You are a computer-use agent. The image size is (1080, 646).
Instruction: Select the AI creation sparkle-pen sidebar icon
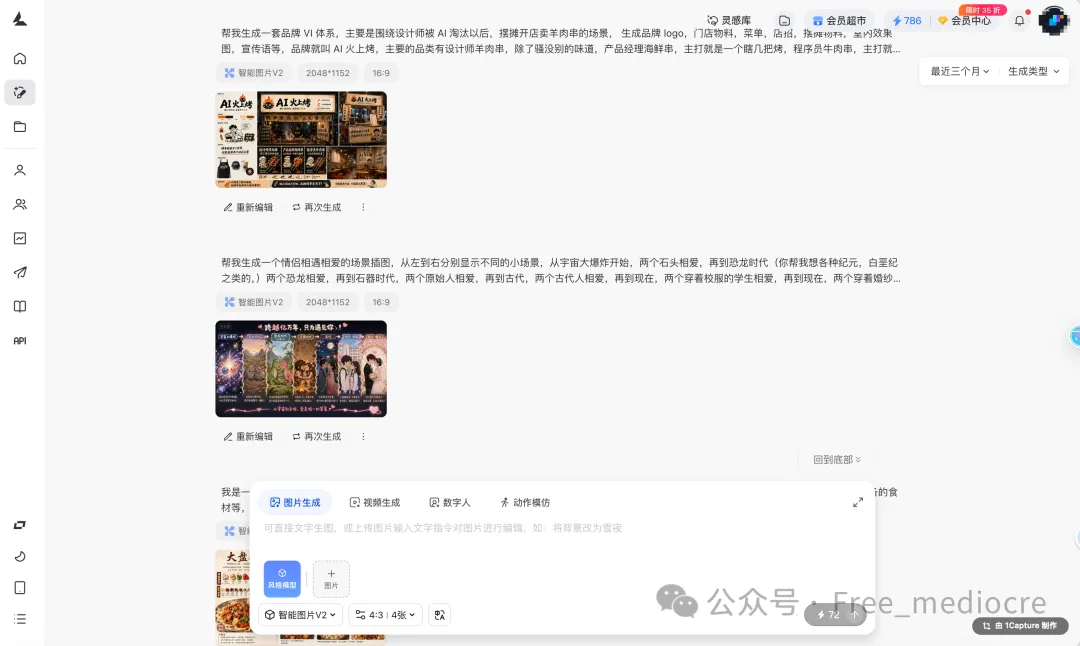coord(20,92)
